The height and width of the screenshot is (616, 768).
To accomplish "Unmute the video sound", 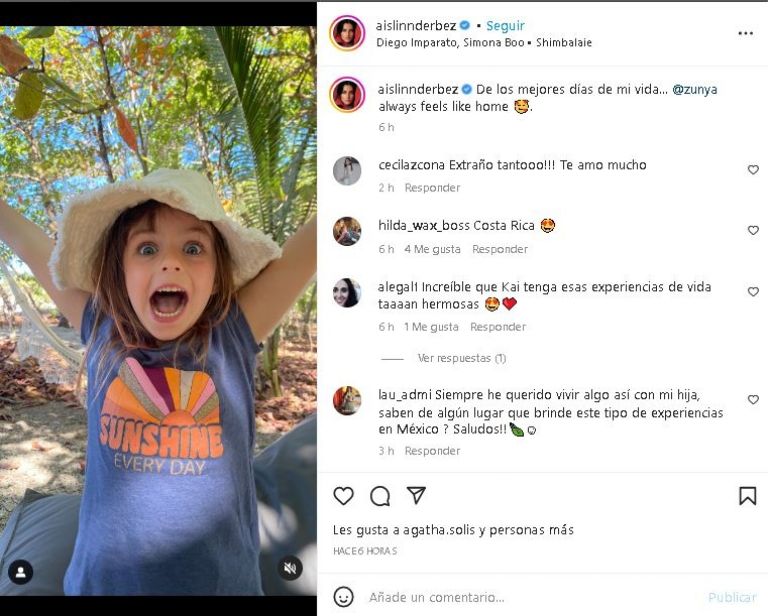I will (x=290, y=568).
